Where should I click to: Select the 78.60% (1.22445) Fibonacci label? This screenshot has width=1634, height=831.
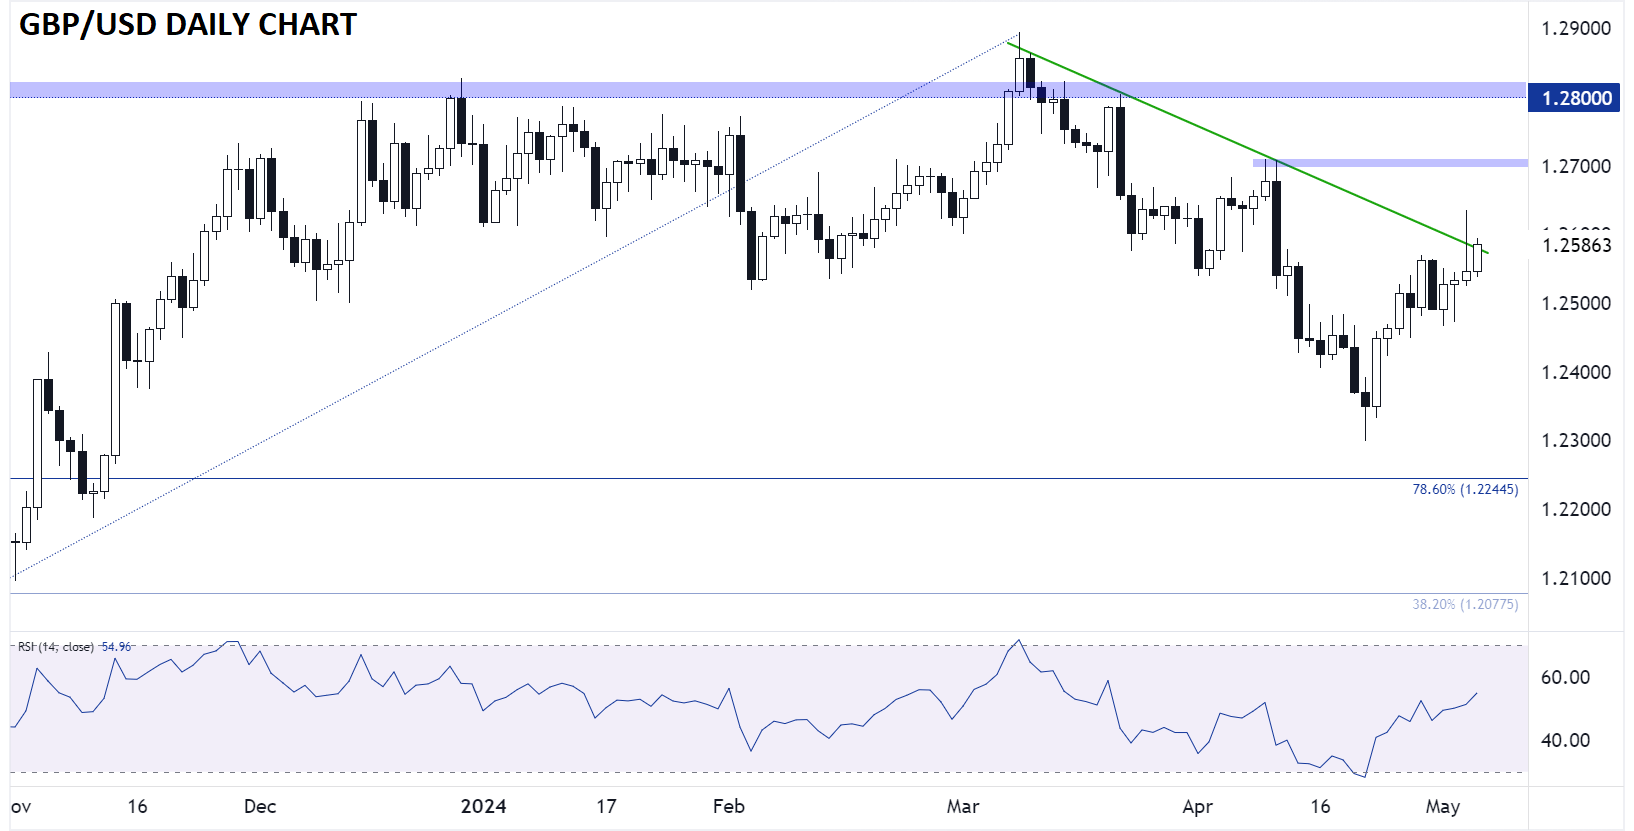click(x=1465, y=489)
